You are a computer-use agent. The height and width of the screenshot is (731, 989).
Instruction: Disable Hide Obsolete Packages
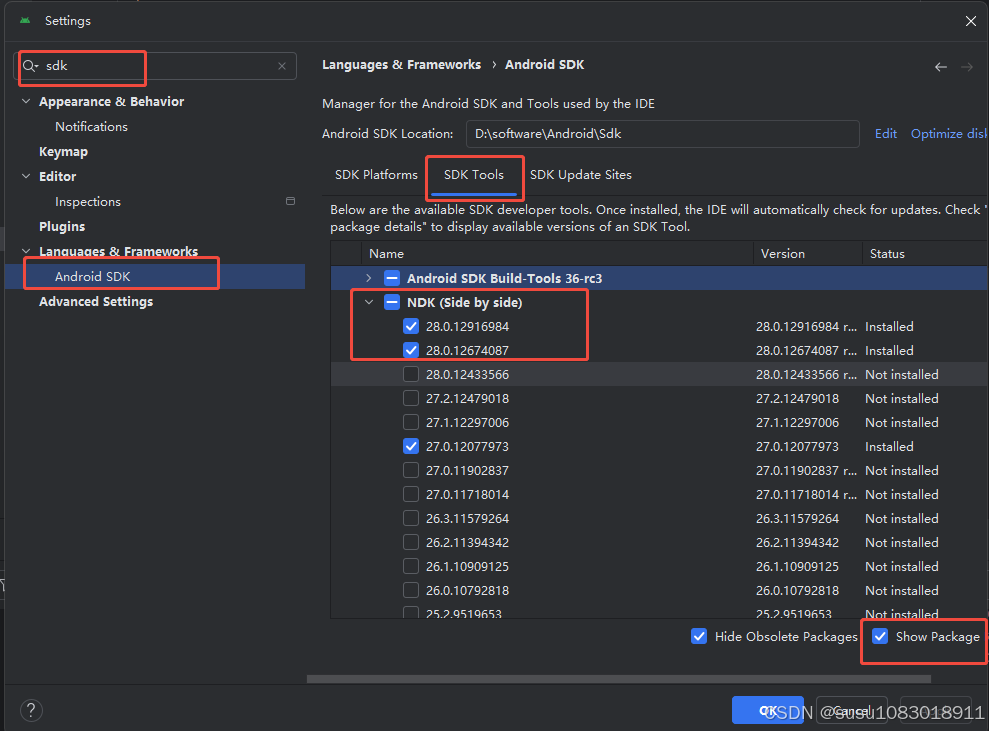click(699, 636)
